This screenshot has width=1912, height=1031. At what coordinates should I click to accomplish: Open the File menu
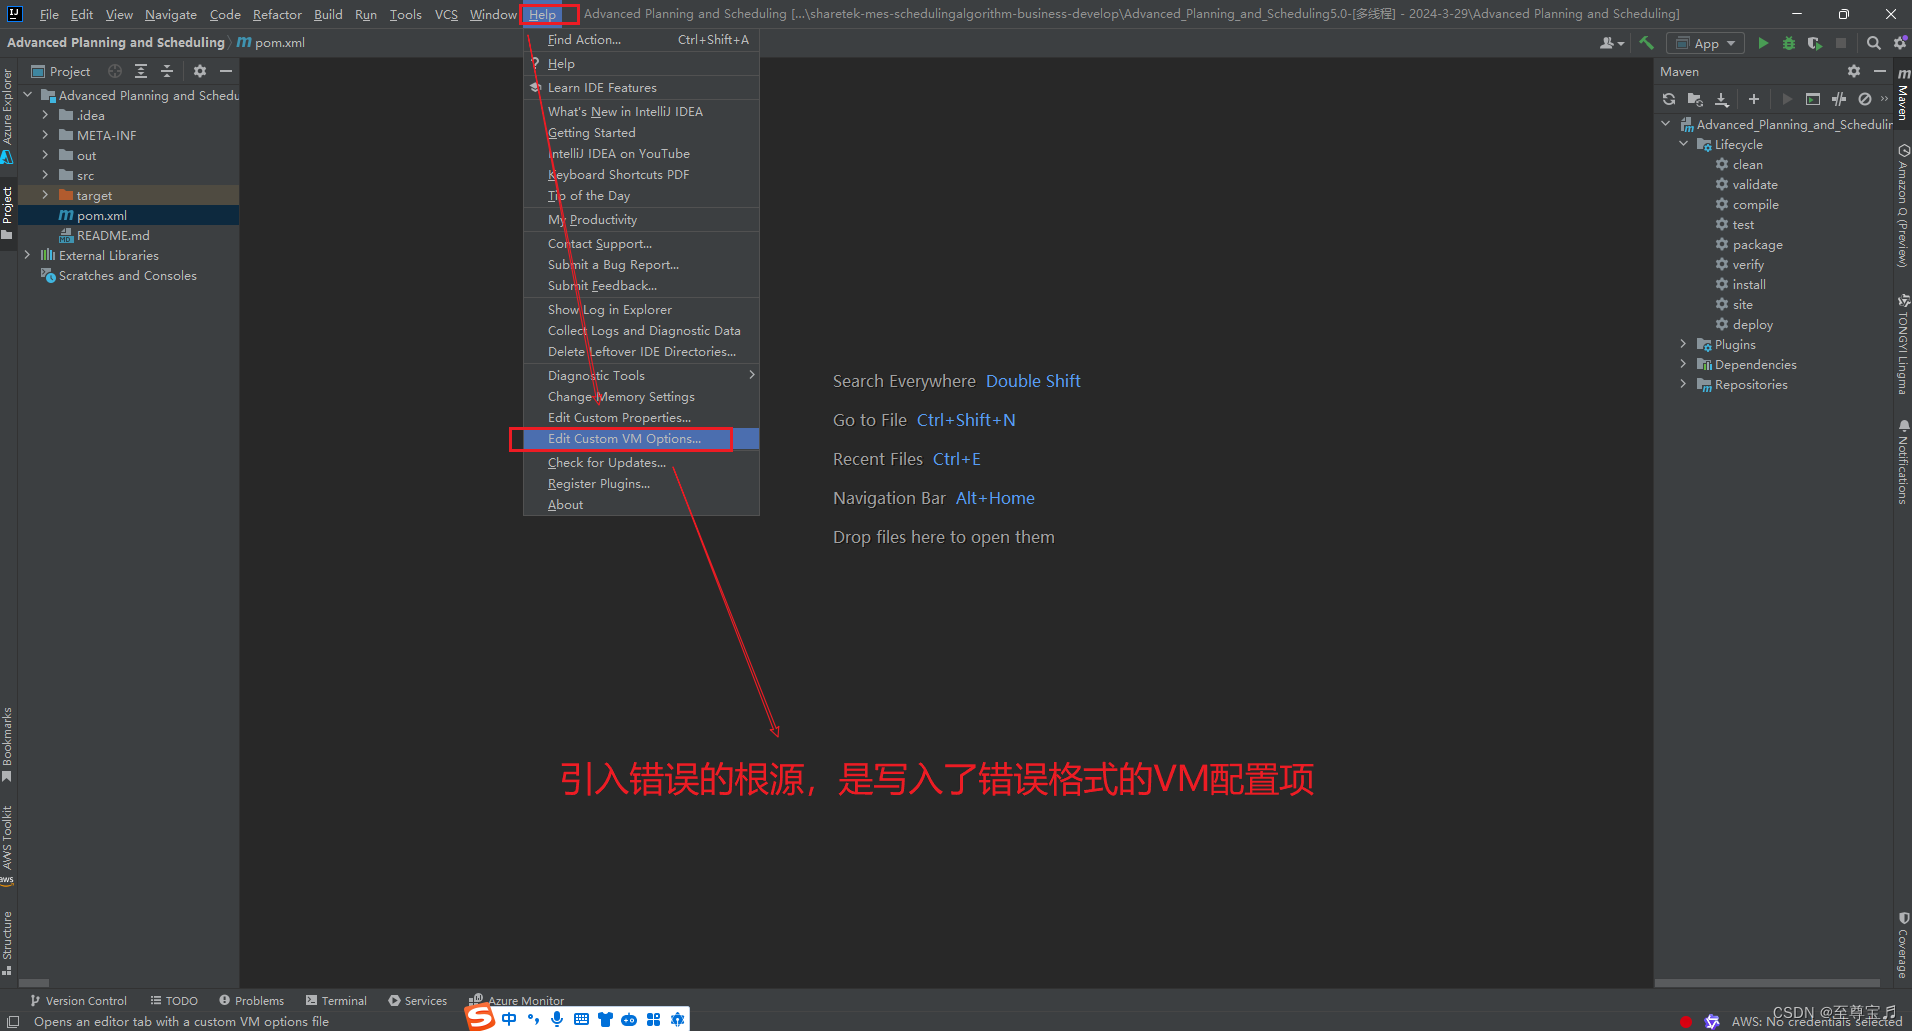click(49, 14)
